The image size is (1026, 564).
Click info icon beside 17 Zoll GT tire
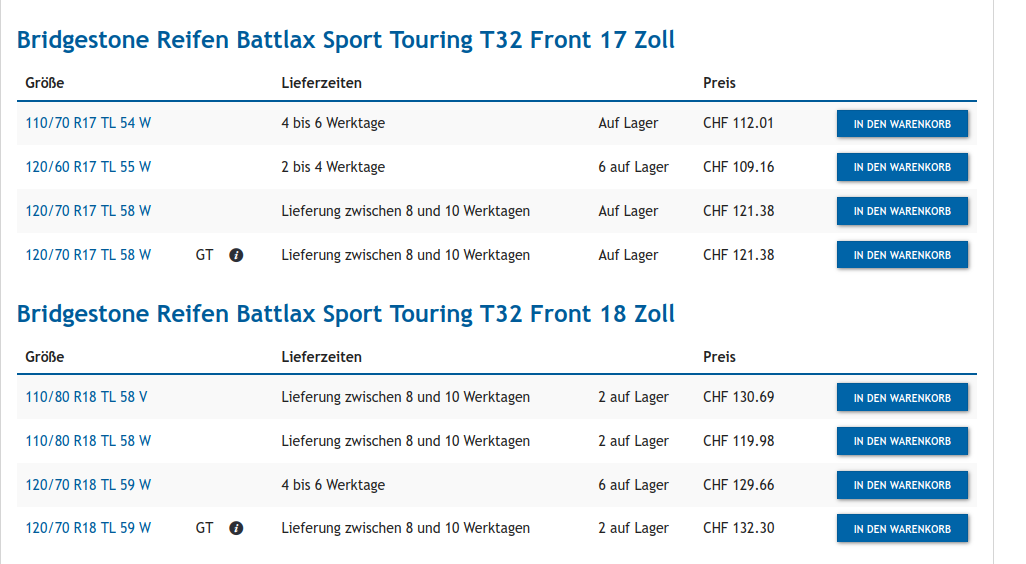click(236, 255)
